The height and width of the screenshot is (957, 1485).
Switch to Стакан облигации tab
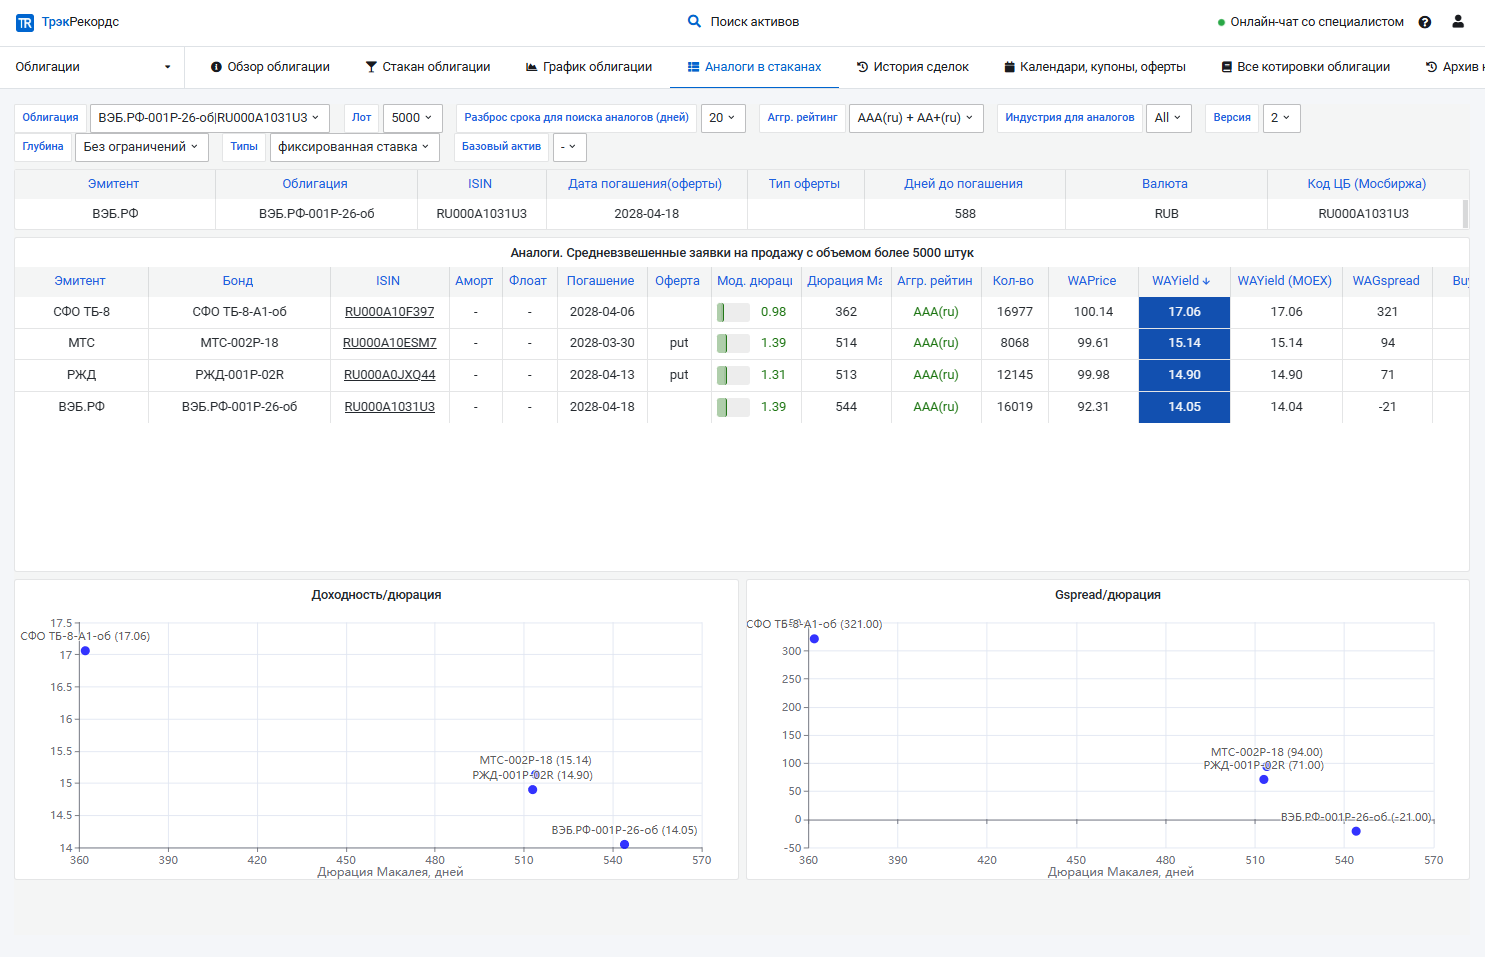click(x=428, y=67)
